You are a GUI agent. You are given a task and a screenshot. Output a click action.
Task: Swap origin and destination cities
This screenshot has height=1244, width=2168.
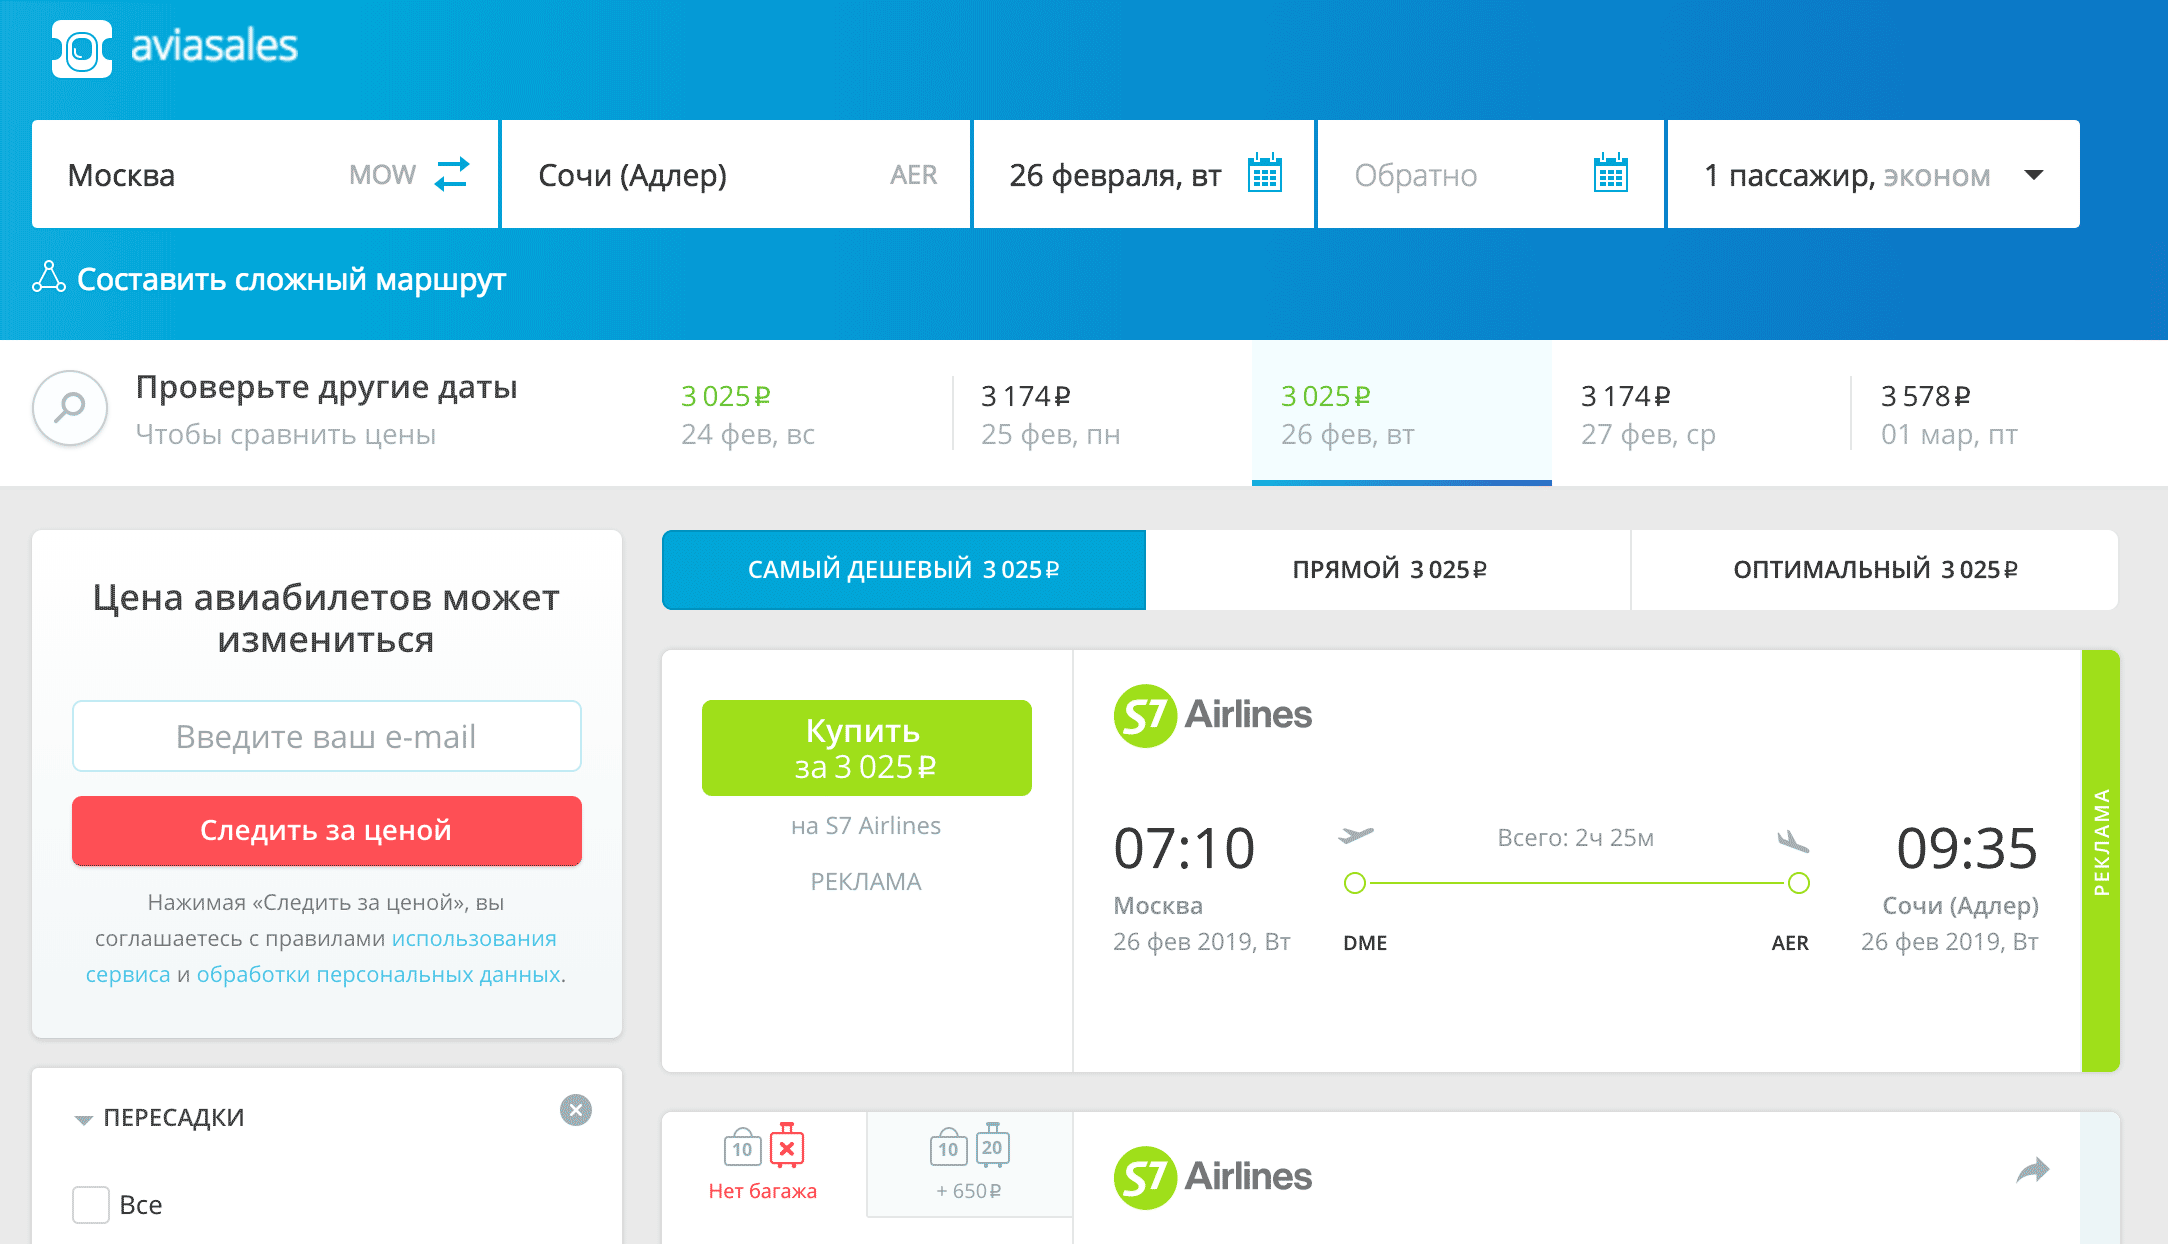(x=452, y=174)
